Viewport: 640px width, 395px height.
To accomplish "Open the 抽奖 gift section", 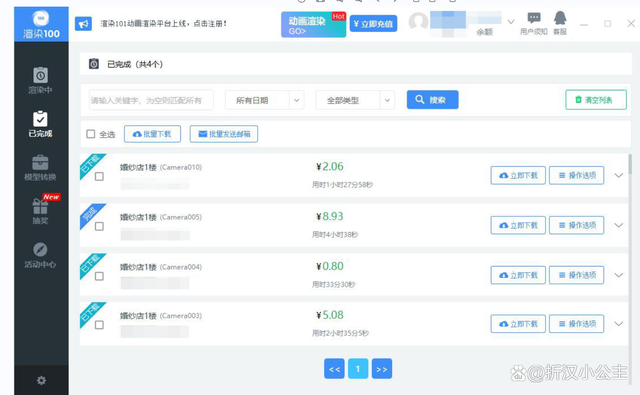I will pos(40,211).
